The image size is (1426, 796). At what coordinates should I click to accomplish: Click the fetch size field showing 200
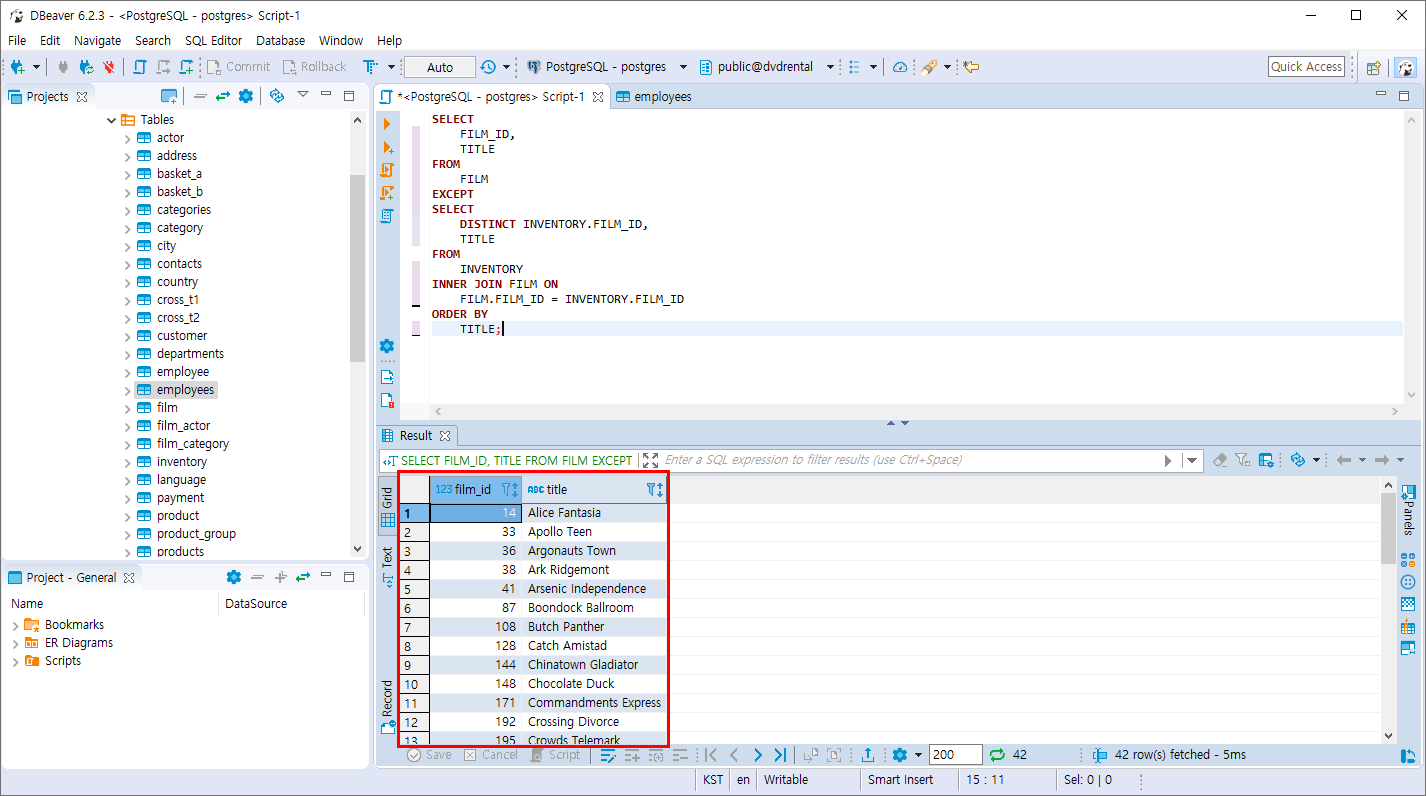click(x=955, y=755)
